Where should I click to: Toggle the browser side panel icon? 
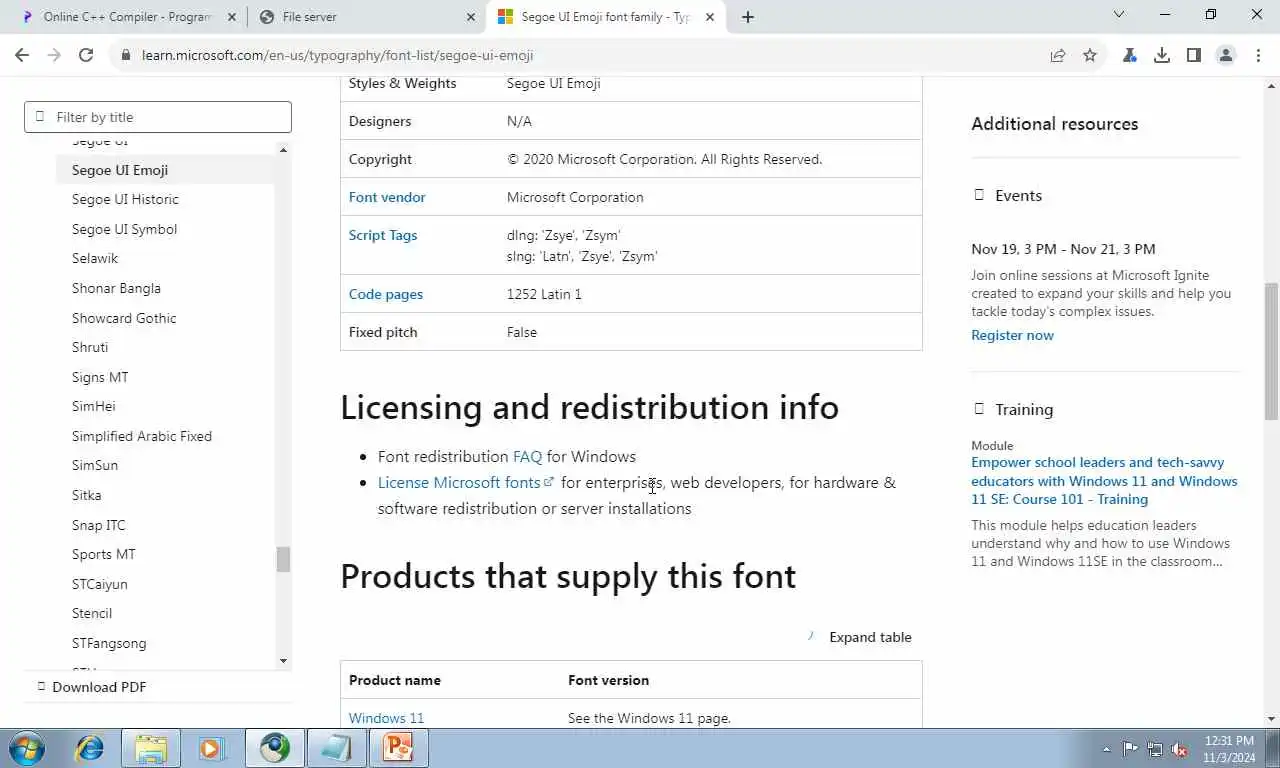coord(1194,56)
